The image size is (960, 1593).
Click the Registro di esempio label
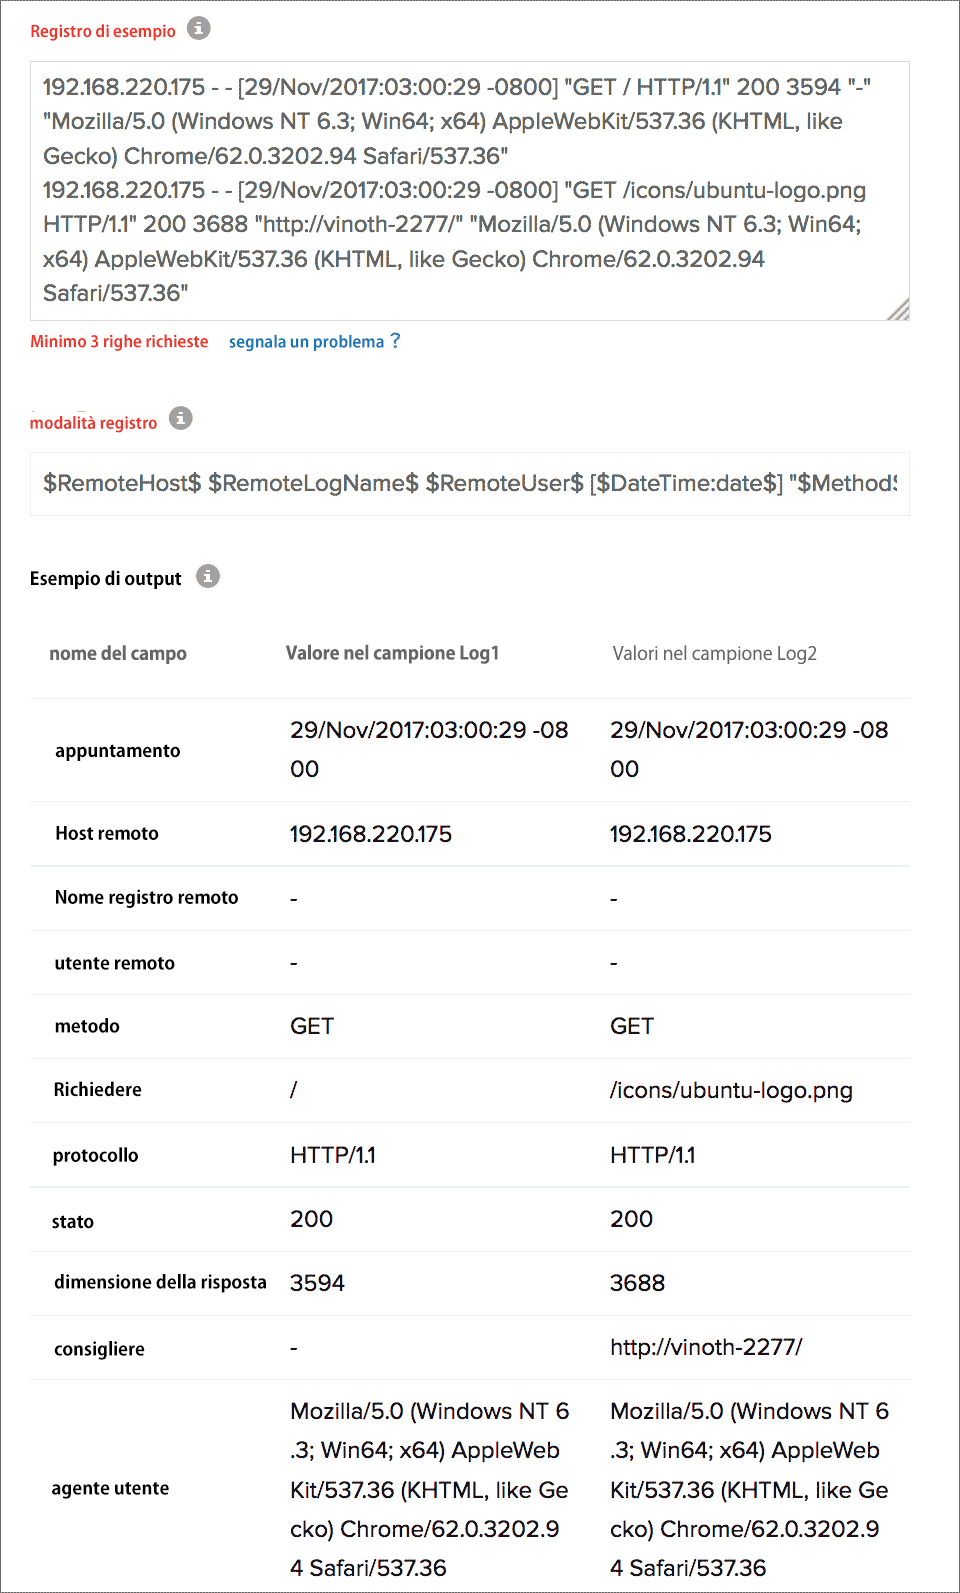pos(102,32)
